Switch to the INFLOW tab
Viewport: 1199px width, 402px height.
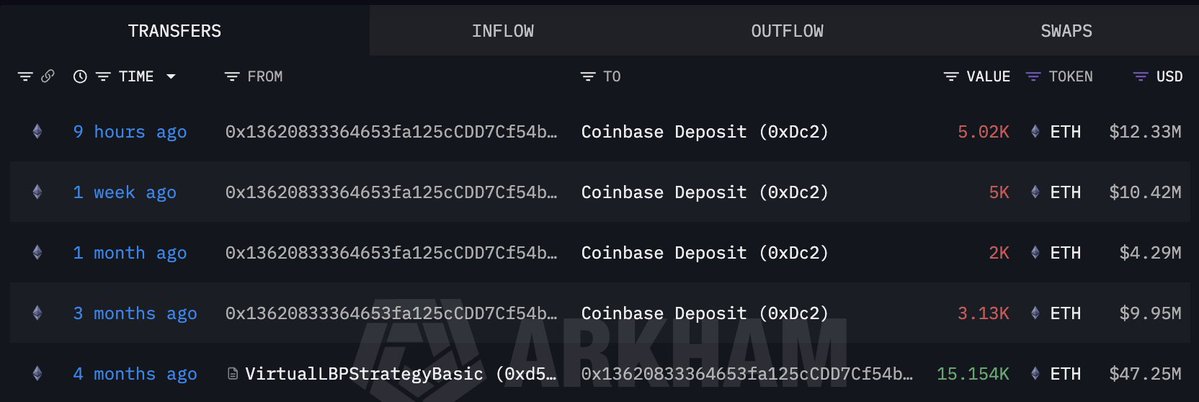502,31
